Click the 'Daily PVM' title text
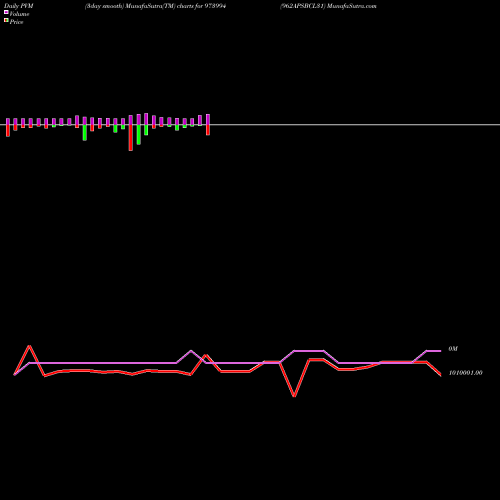 coord(19,6)
